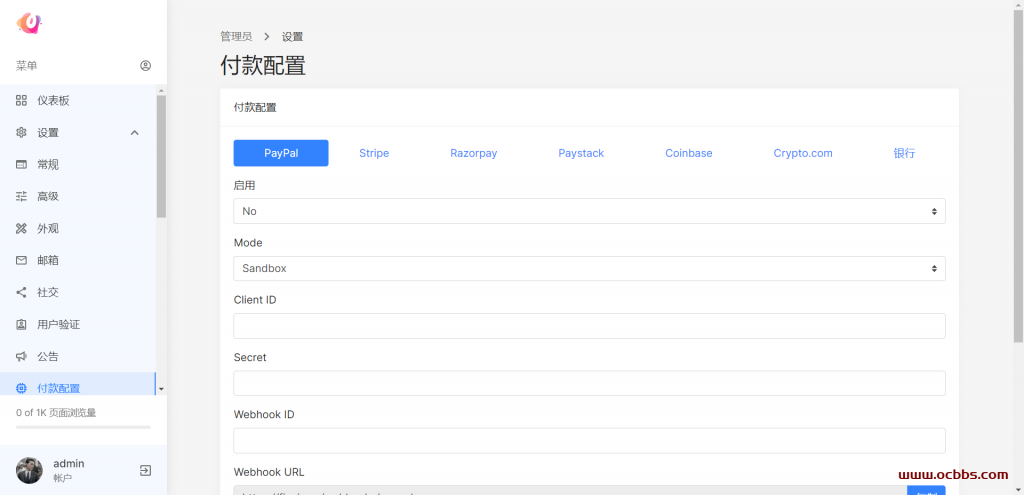Select the PayPal tab
Image resolution: width=1024 pixels, height=495 pixels.
click(x=281, y=153)
